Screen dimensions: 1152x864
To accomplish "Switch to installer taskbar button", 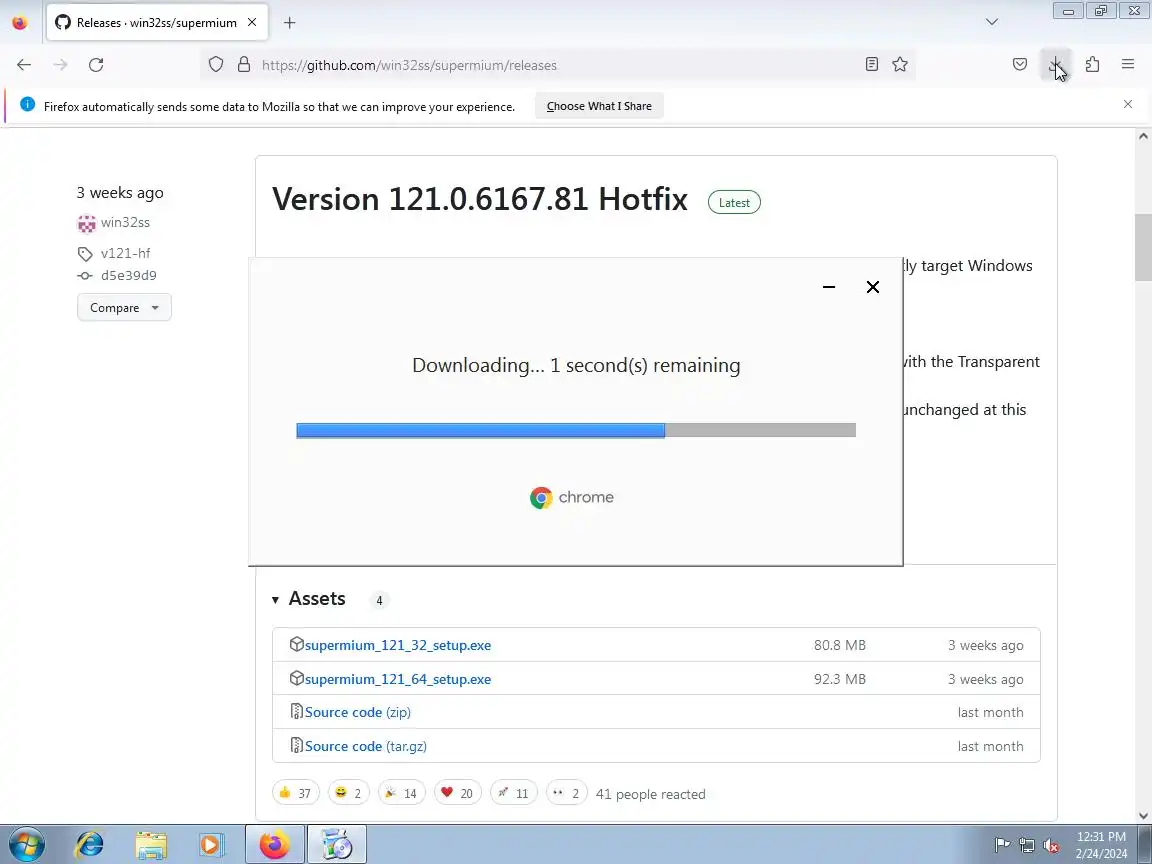I will tap(336, 844).
